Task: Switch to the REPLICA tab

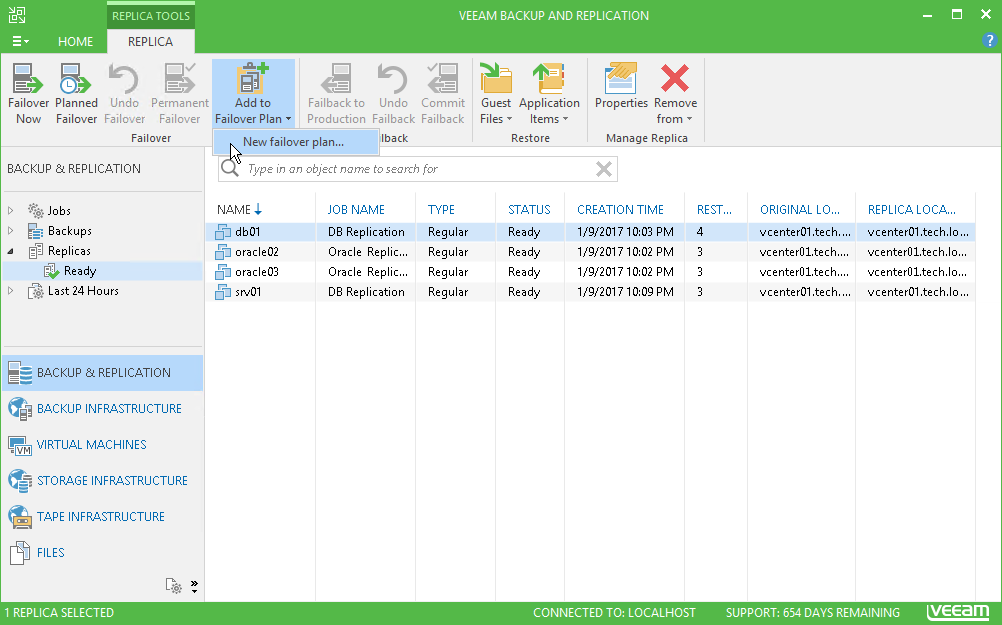Action: click(x=150, y=42)
